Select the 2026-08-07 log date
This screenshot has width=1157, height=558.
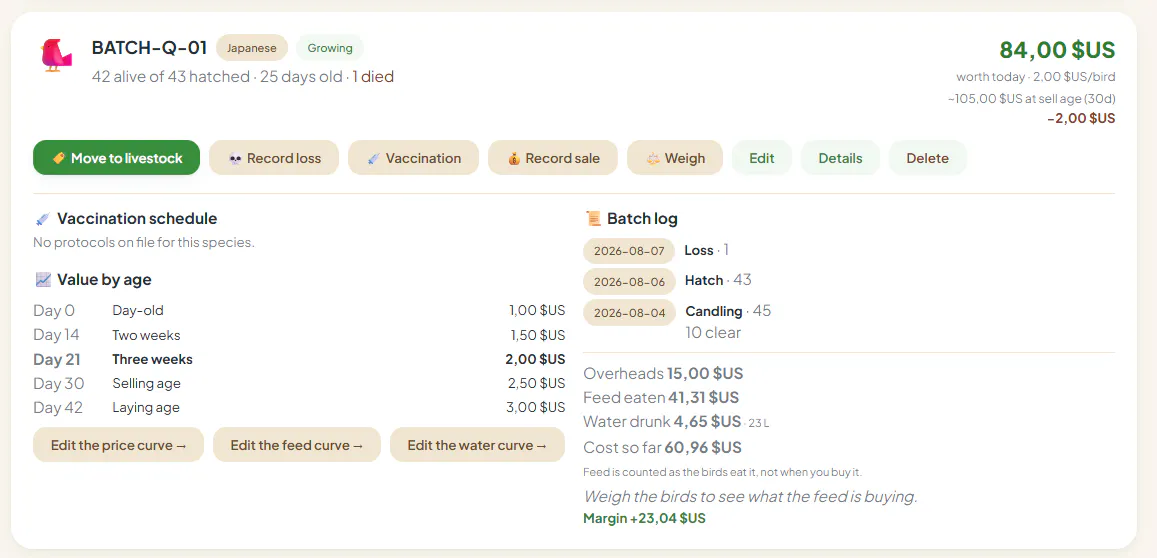click(x=629, y=251)
